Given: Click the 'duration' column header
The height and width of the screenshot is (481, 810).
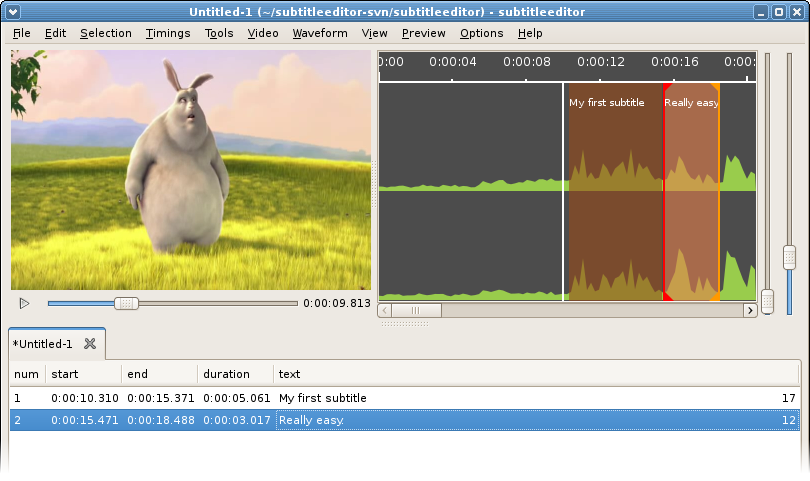Looking at the screenshot, I should pos(235,374).
